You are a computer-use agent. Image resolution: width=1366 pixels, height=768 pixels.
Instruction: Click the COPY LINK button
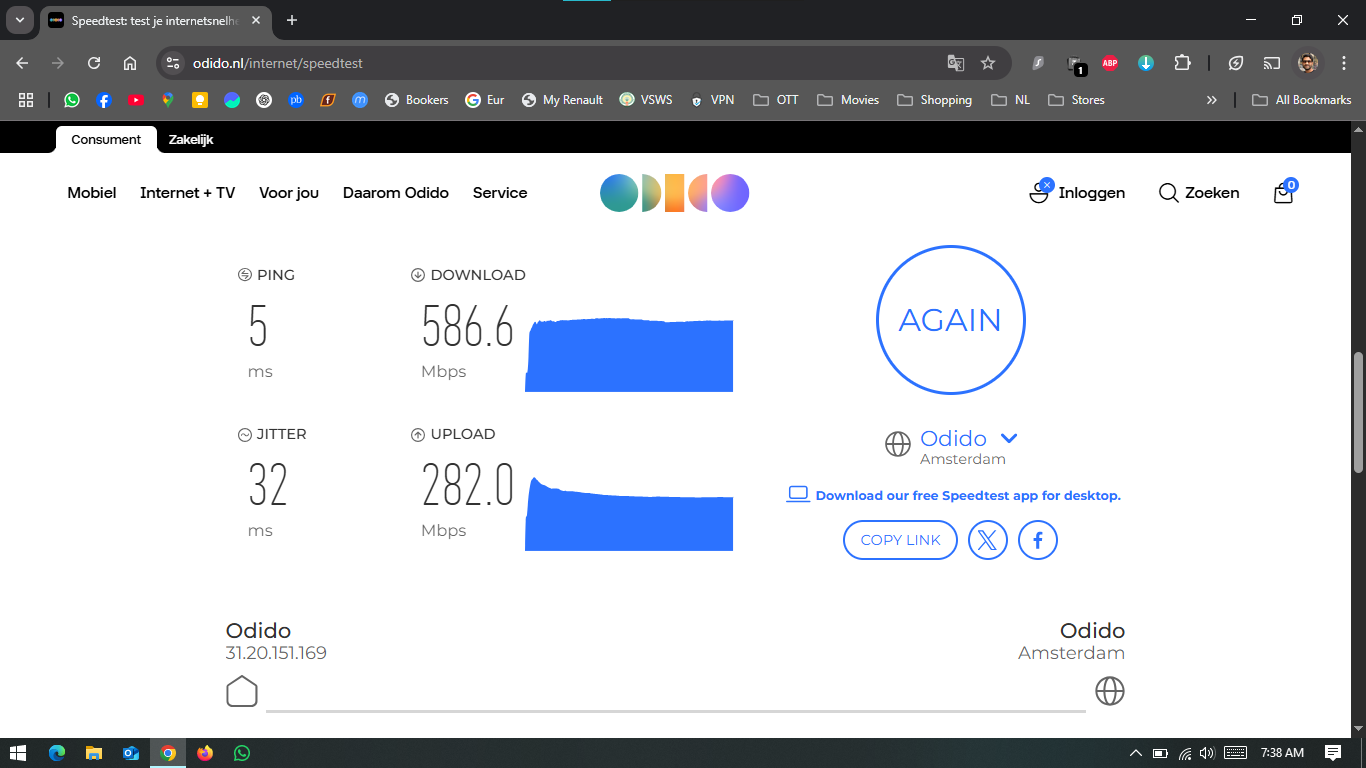[900, 540]
